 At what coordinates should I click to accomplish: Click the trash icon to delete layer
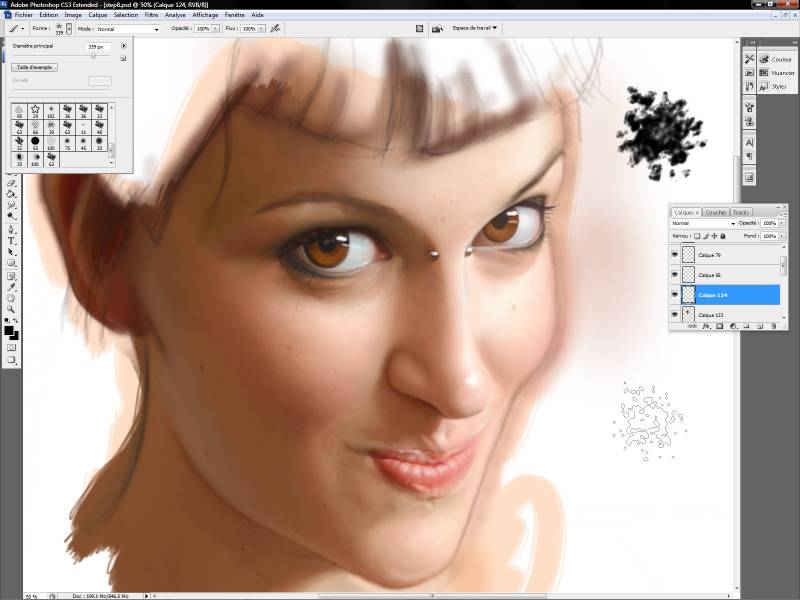tap(776, 326)
